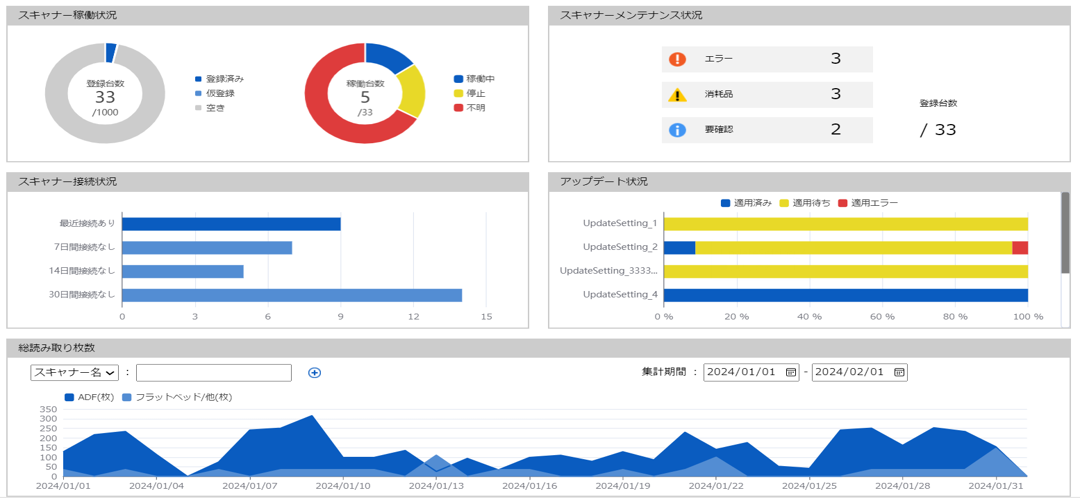The height and width of the screenshot is (498, 1080).
Task: Click the 7日間接続なし bar
Action: tap(207, 248)
